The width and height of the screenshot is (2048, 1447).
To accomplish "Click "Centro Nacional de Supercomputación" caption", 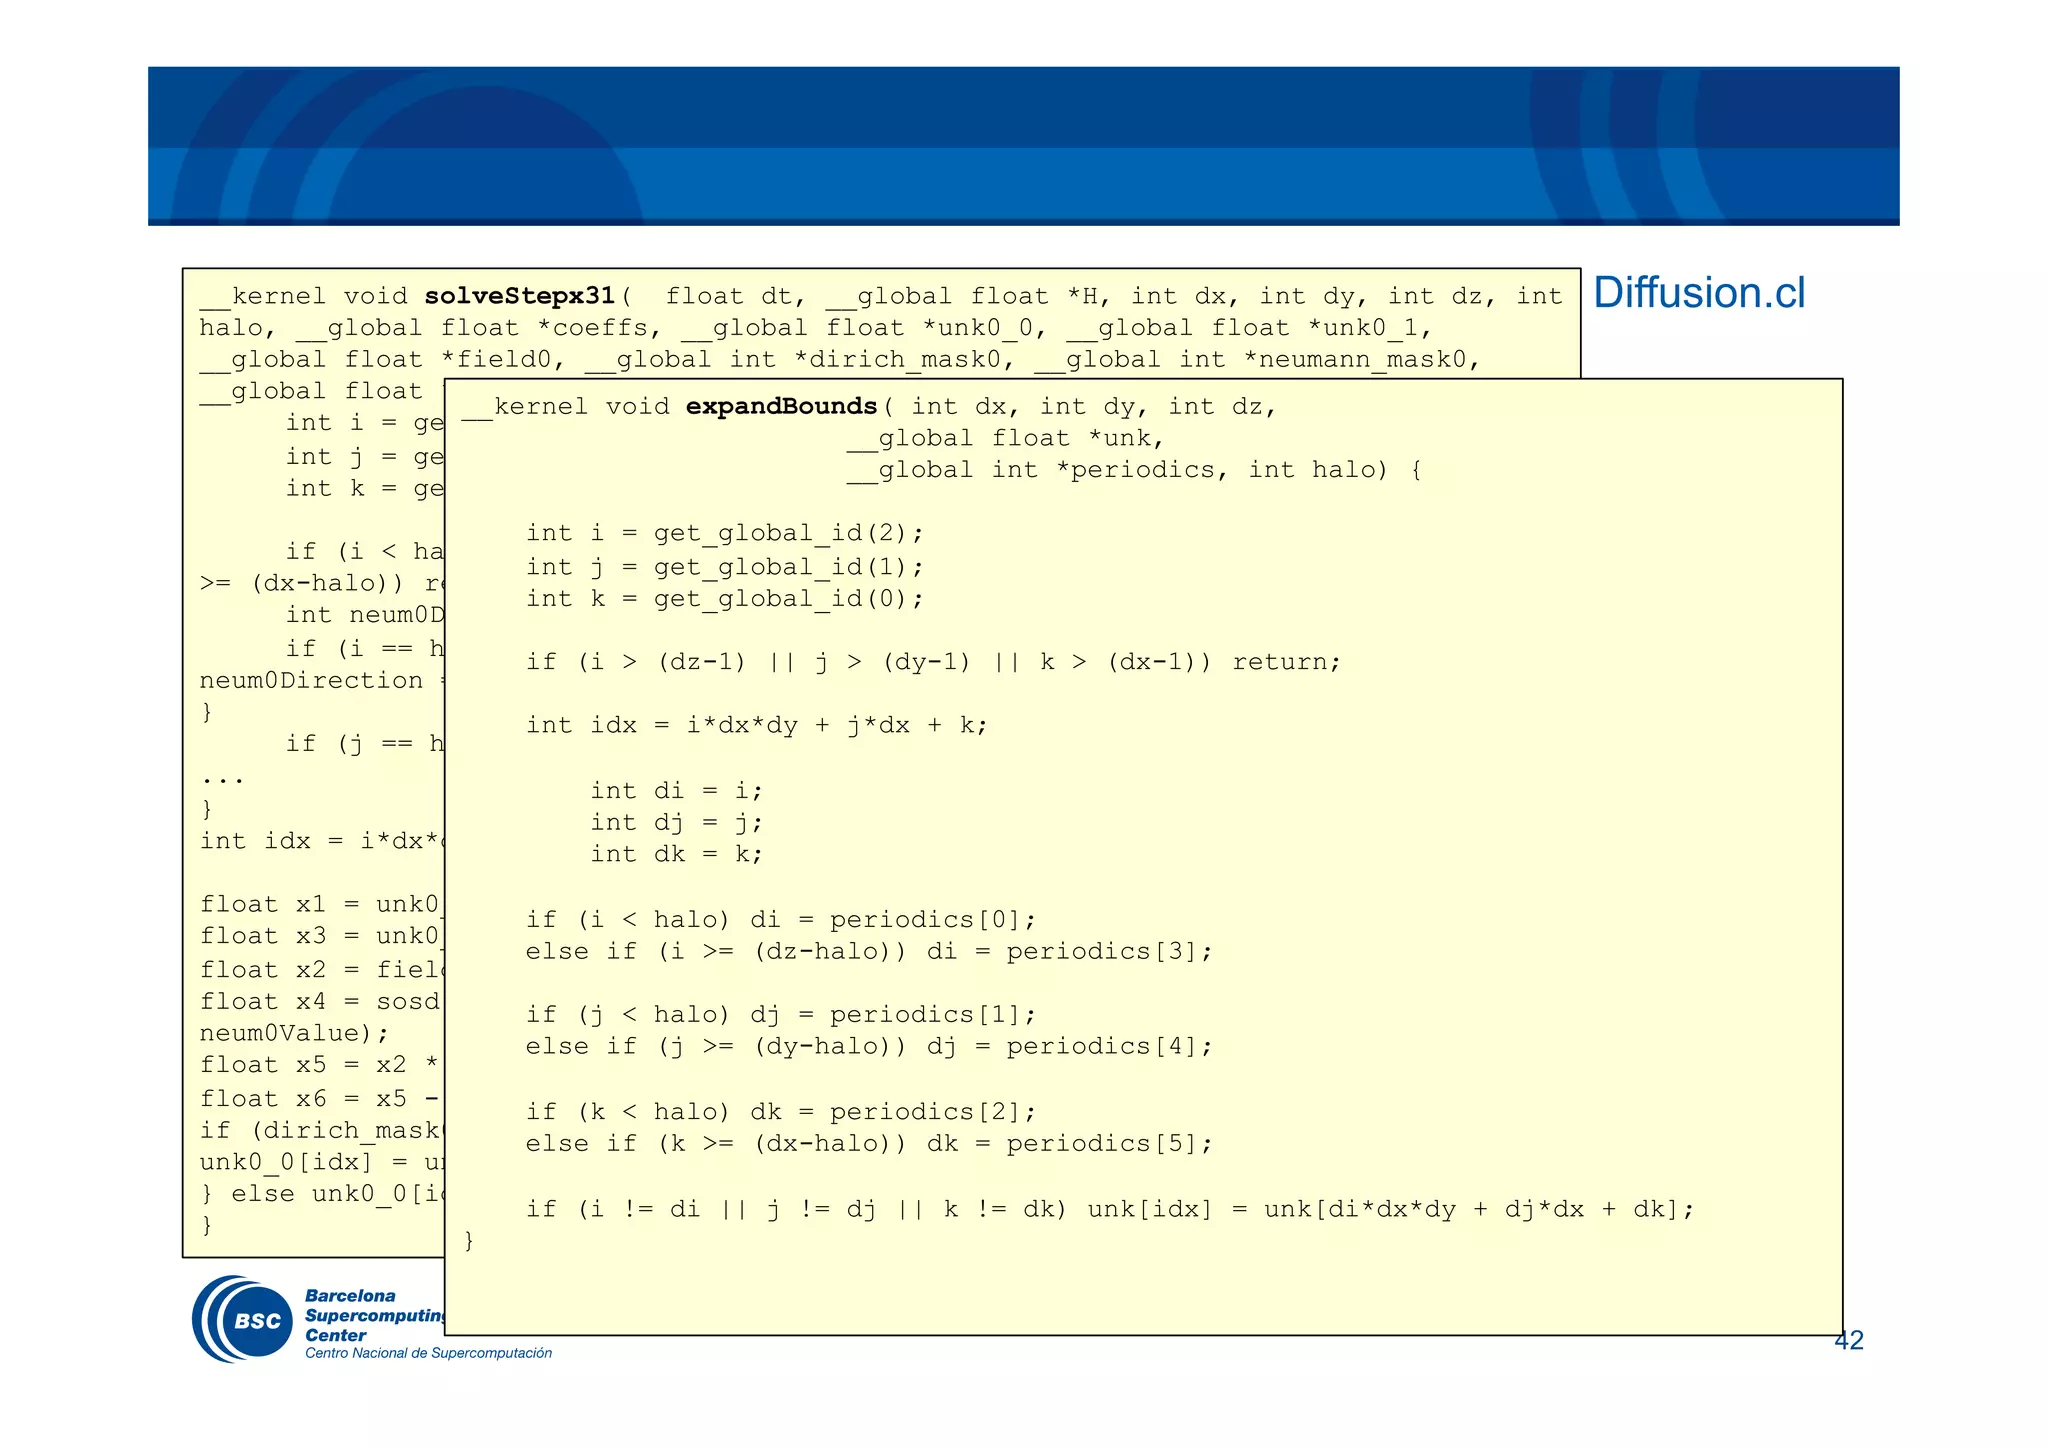I will point(428,1353).
